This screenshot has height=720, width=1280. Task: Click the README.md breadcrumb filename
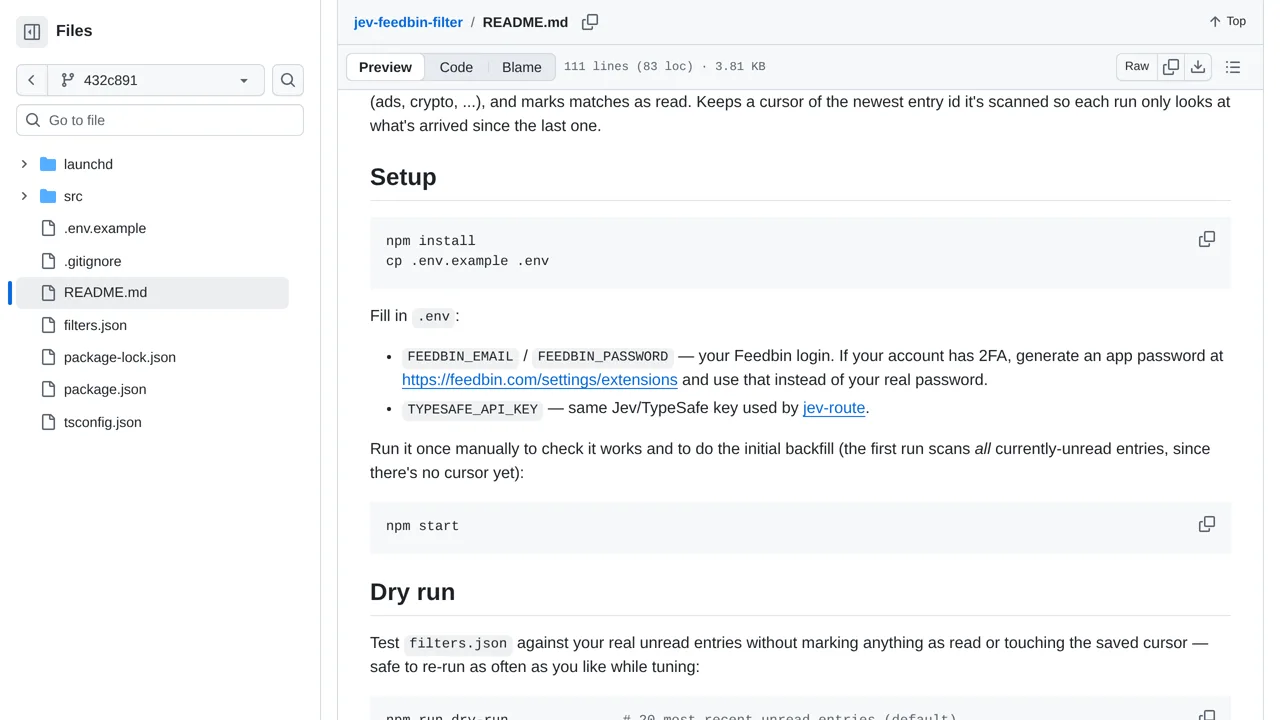[525, 22]
